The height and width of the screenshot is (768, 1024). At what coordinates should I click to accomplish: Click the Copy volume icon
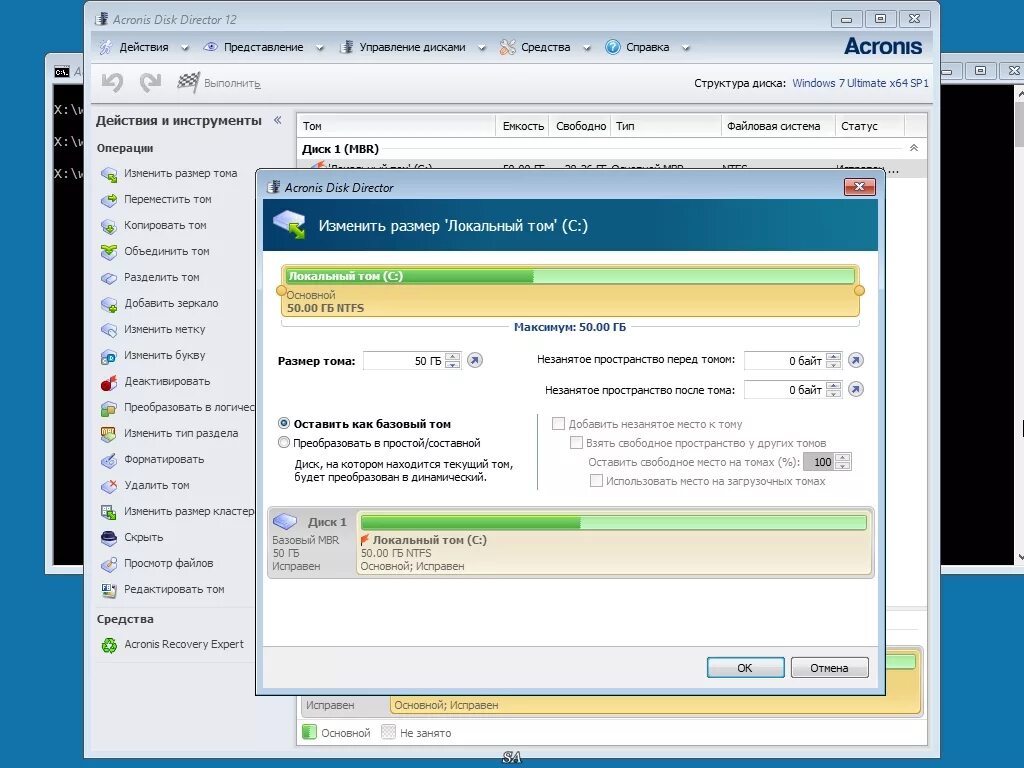click(x=108, y=226)
